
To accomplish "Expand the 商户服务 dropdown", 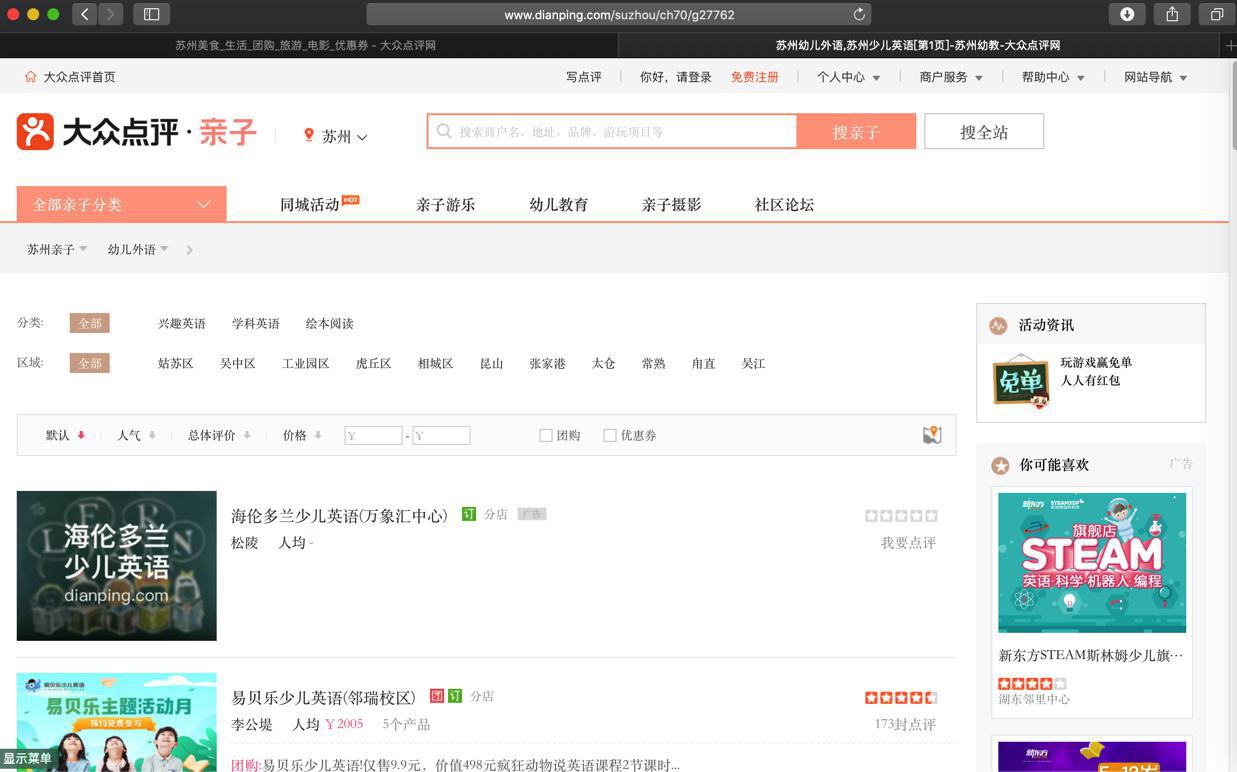I will click(x=951, y=77).
